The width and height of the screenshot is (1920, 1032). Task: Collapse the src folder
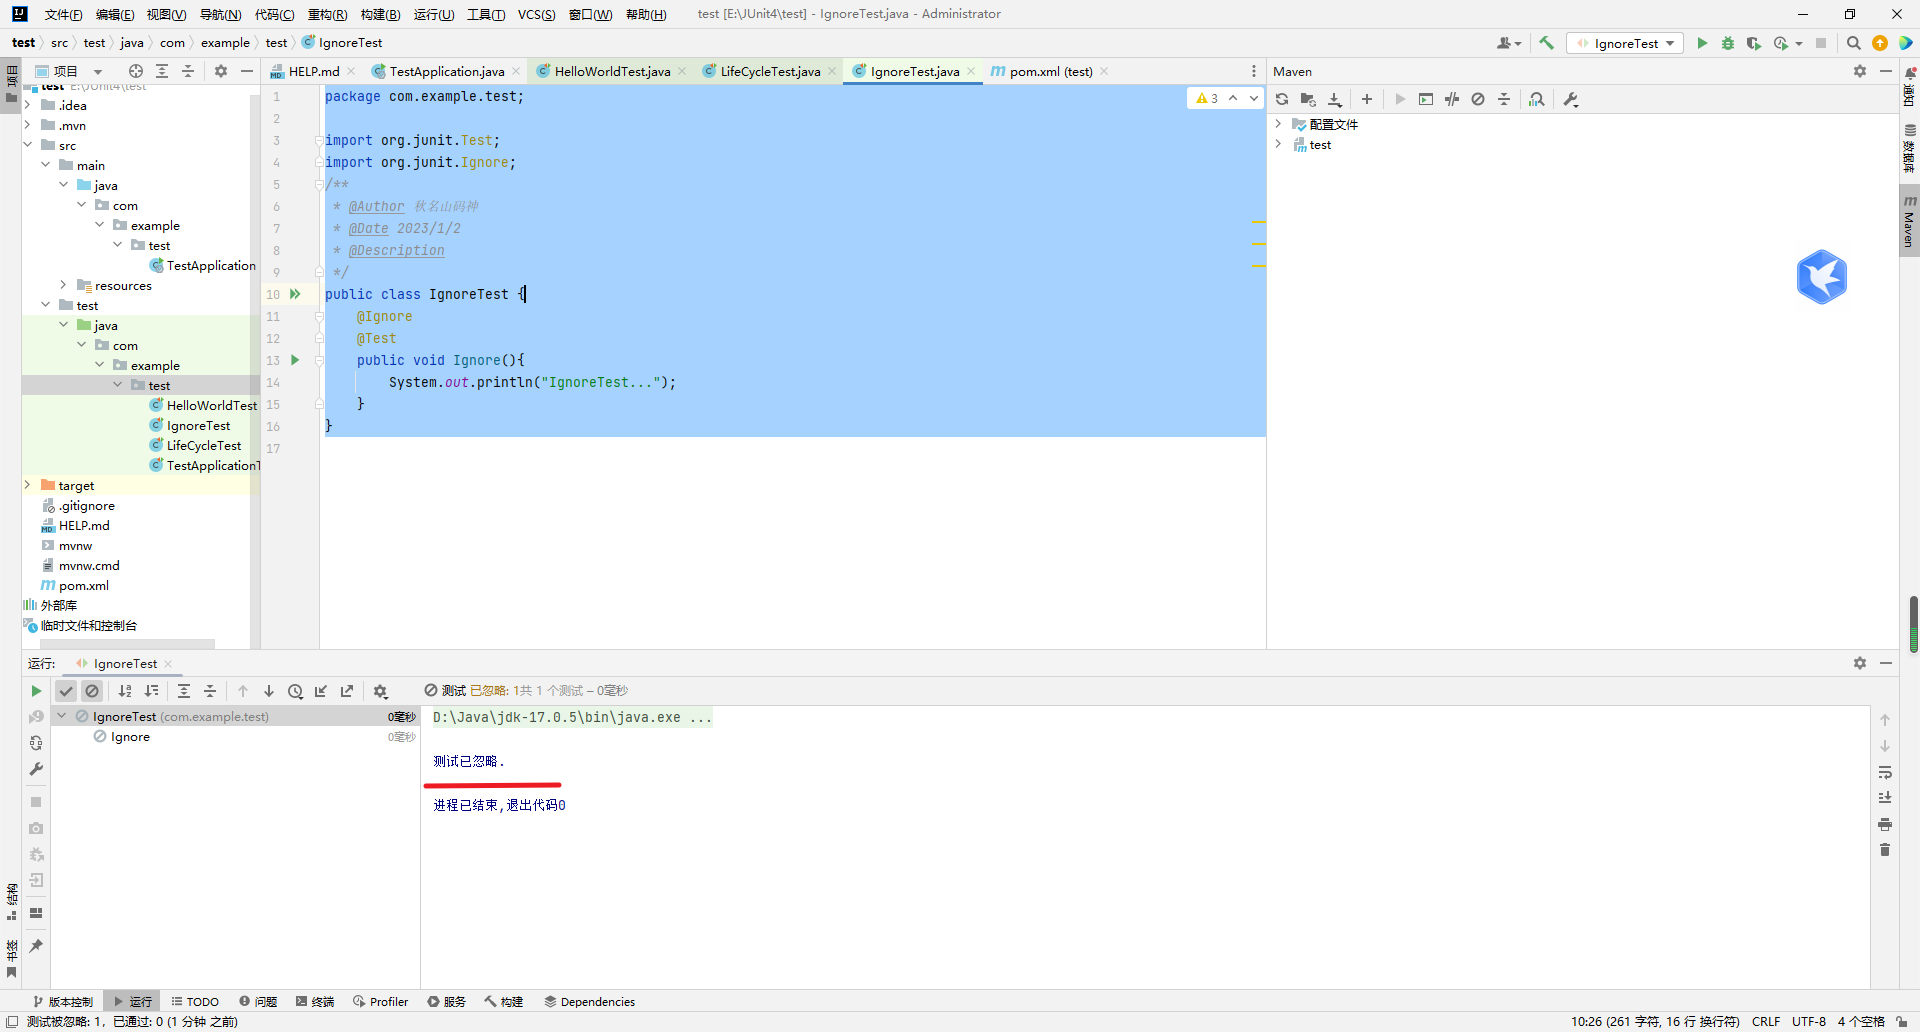(x=28, y=145)
